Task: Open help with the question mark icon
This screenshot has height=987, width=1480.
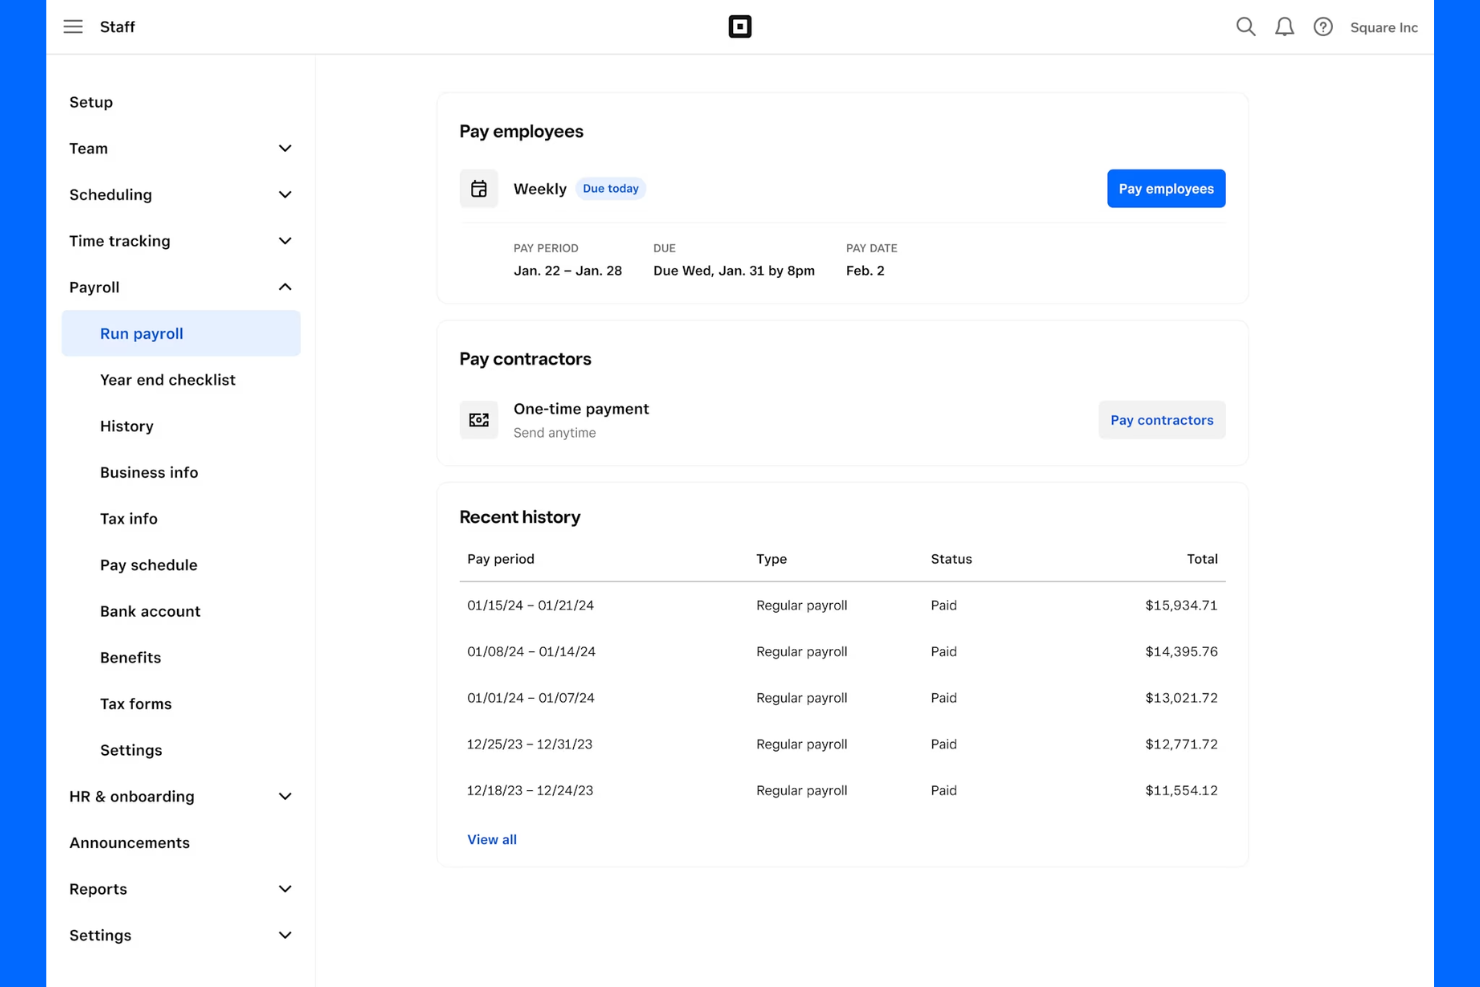Action: [x=1323, y=27]
